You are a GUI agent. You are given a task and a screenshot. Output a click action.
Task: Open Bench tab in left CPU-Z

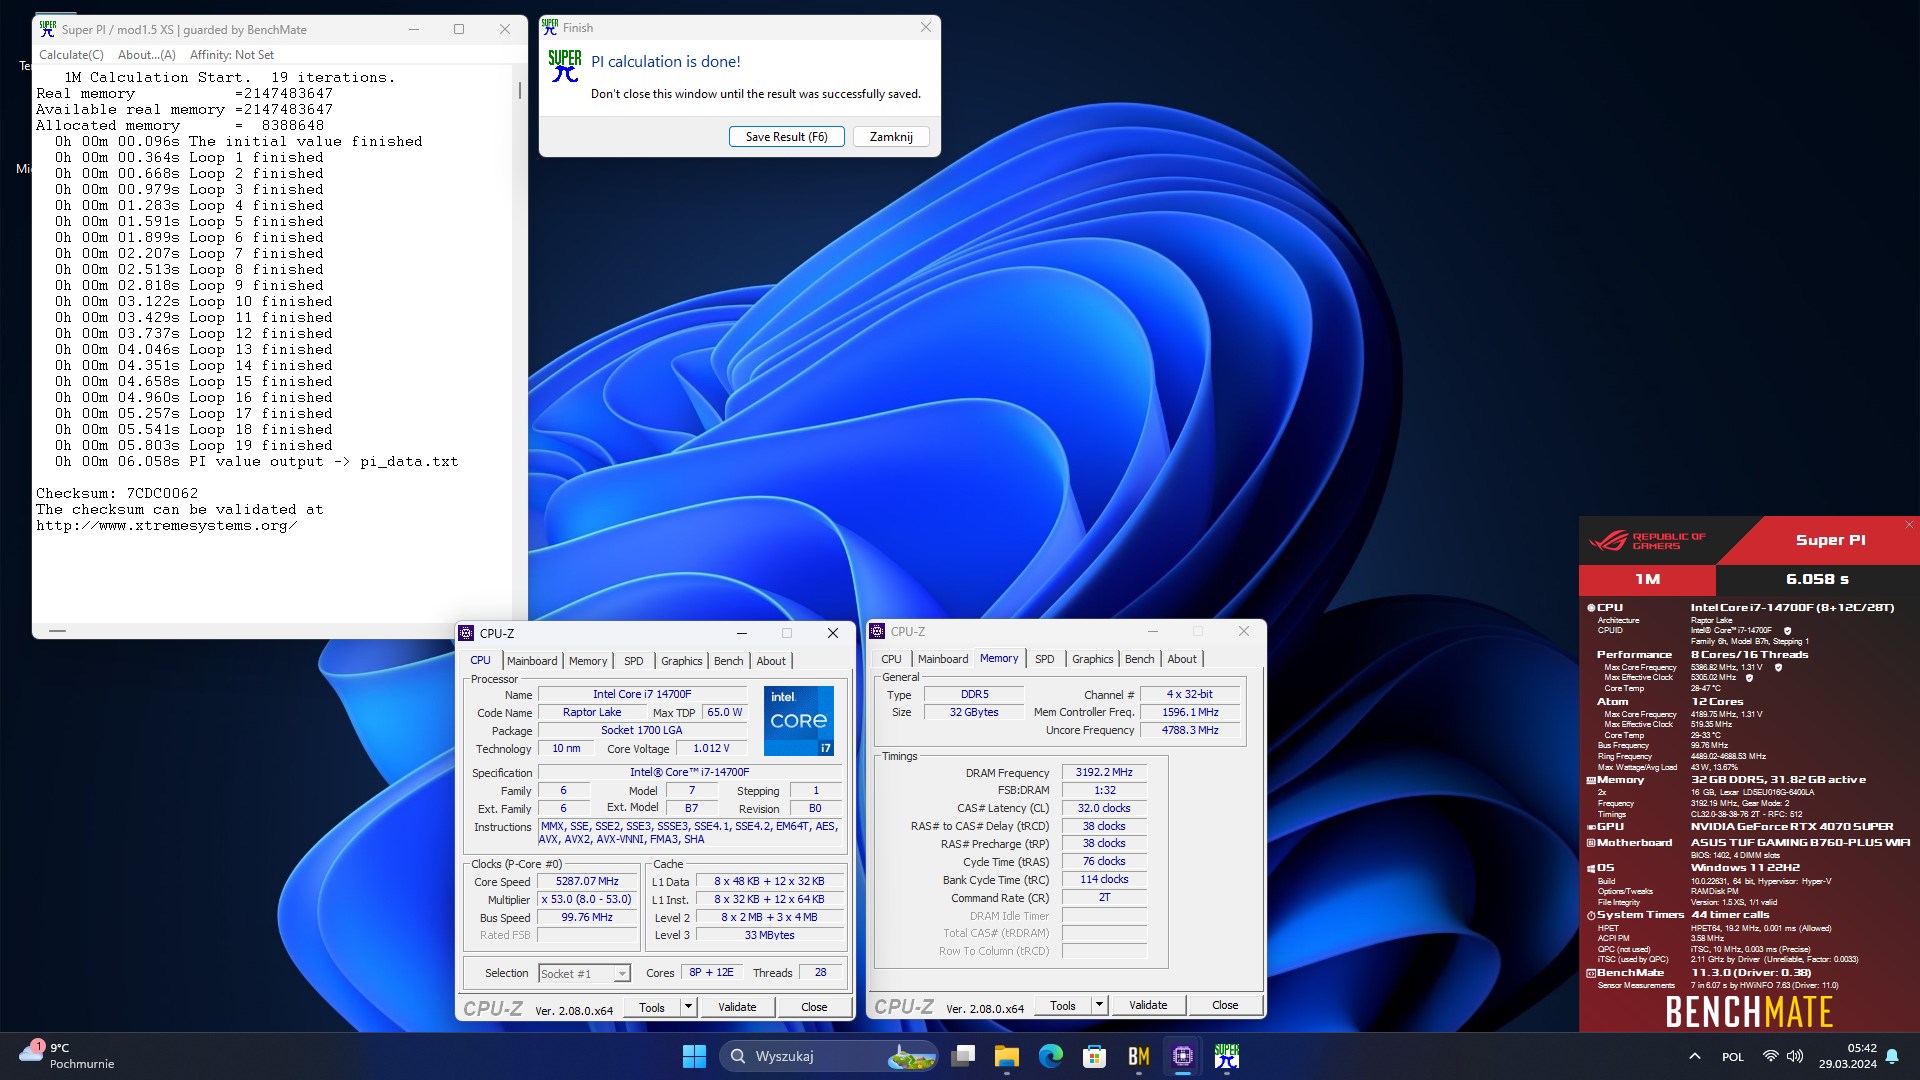(x=729, y=661)
